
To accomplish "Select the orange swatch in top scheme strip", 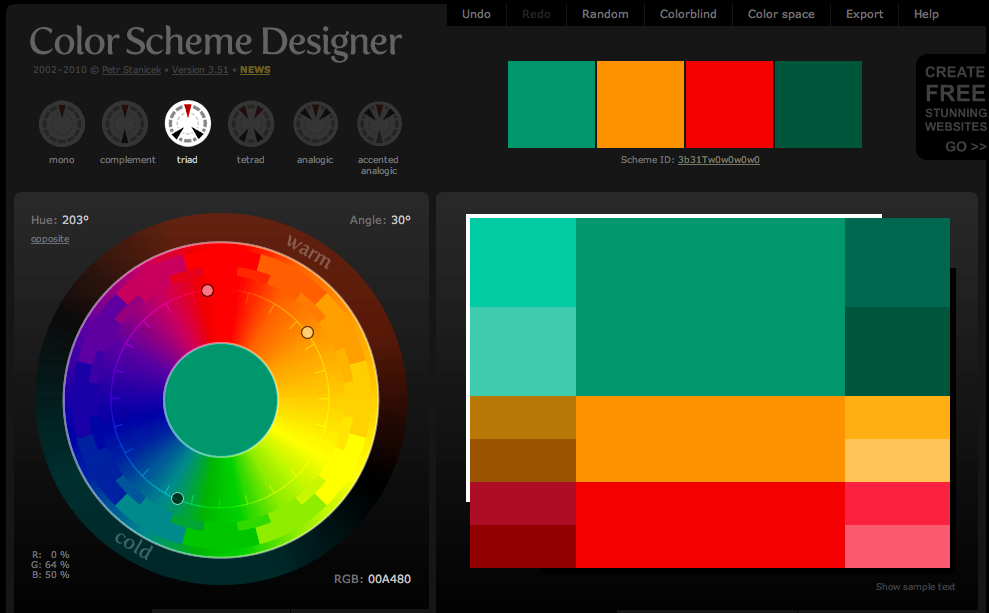I will (x=640, y=105).
